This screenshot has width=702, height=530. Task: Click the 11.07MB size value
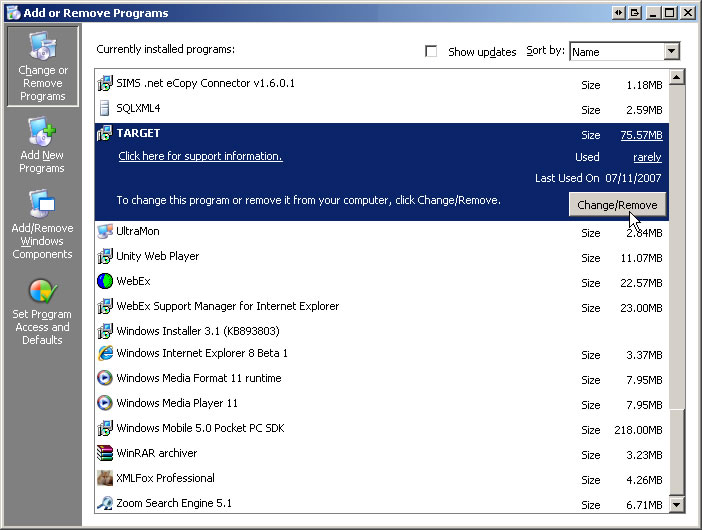(x=641, y=258)
